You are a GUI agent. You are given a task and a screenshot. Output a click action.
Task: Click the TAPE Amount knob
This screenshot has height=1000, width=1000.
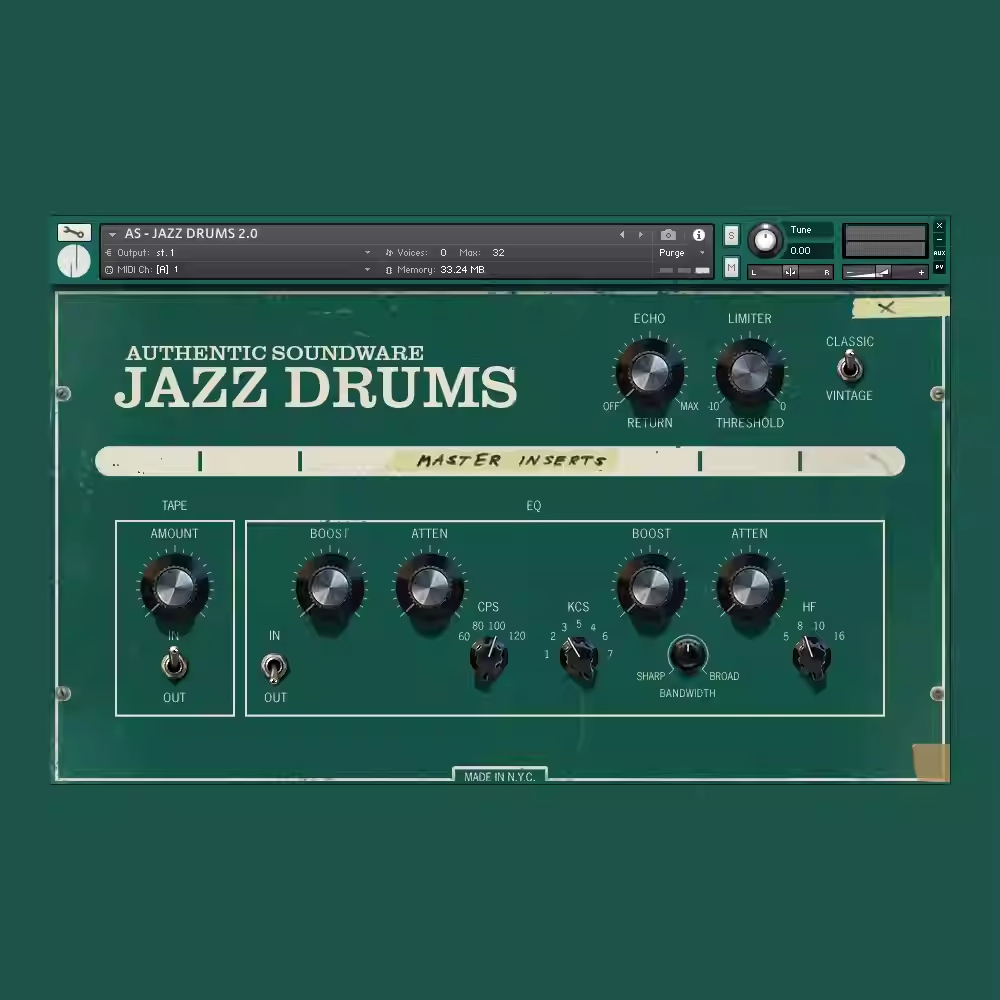(175, 587)
